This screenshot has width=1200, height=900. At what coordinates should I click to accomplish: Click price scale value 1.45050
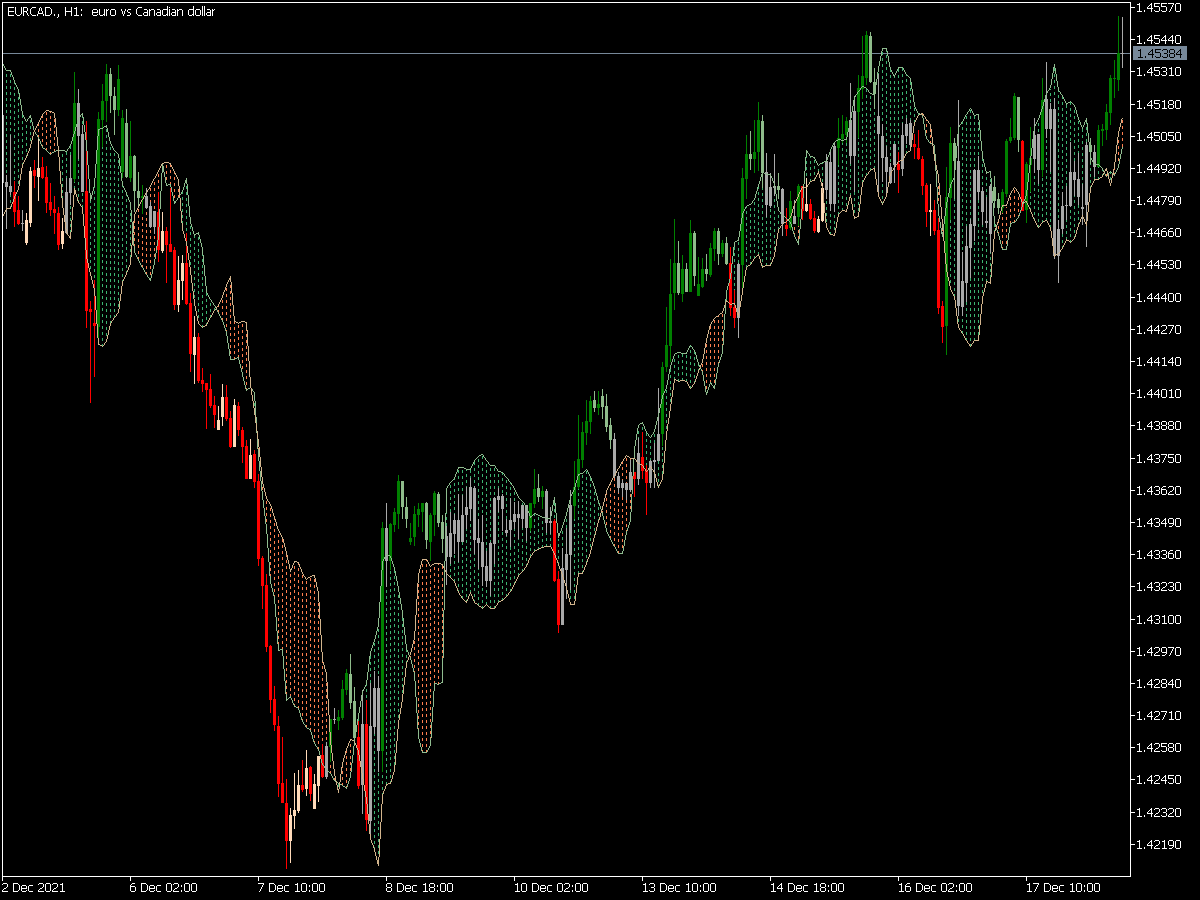tap(1159, 136)
